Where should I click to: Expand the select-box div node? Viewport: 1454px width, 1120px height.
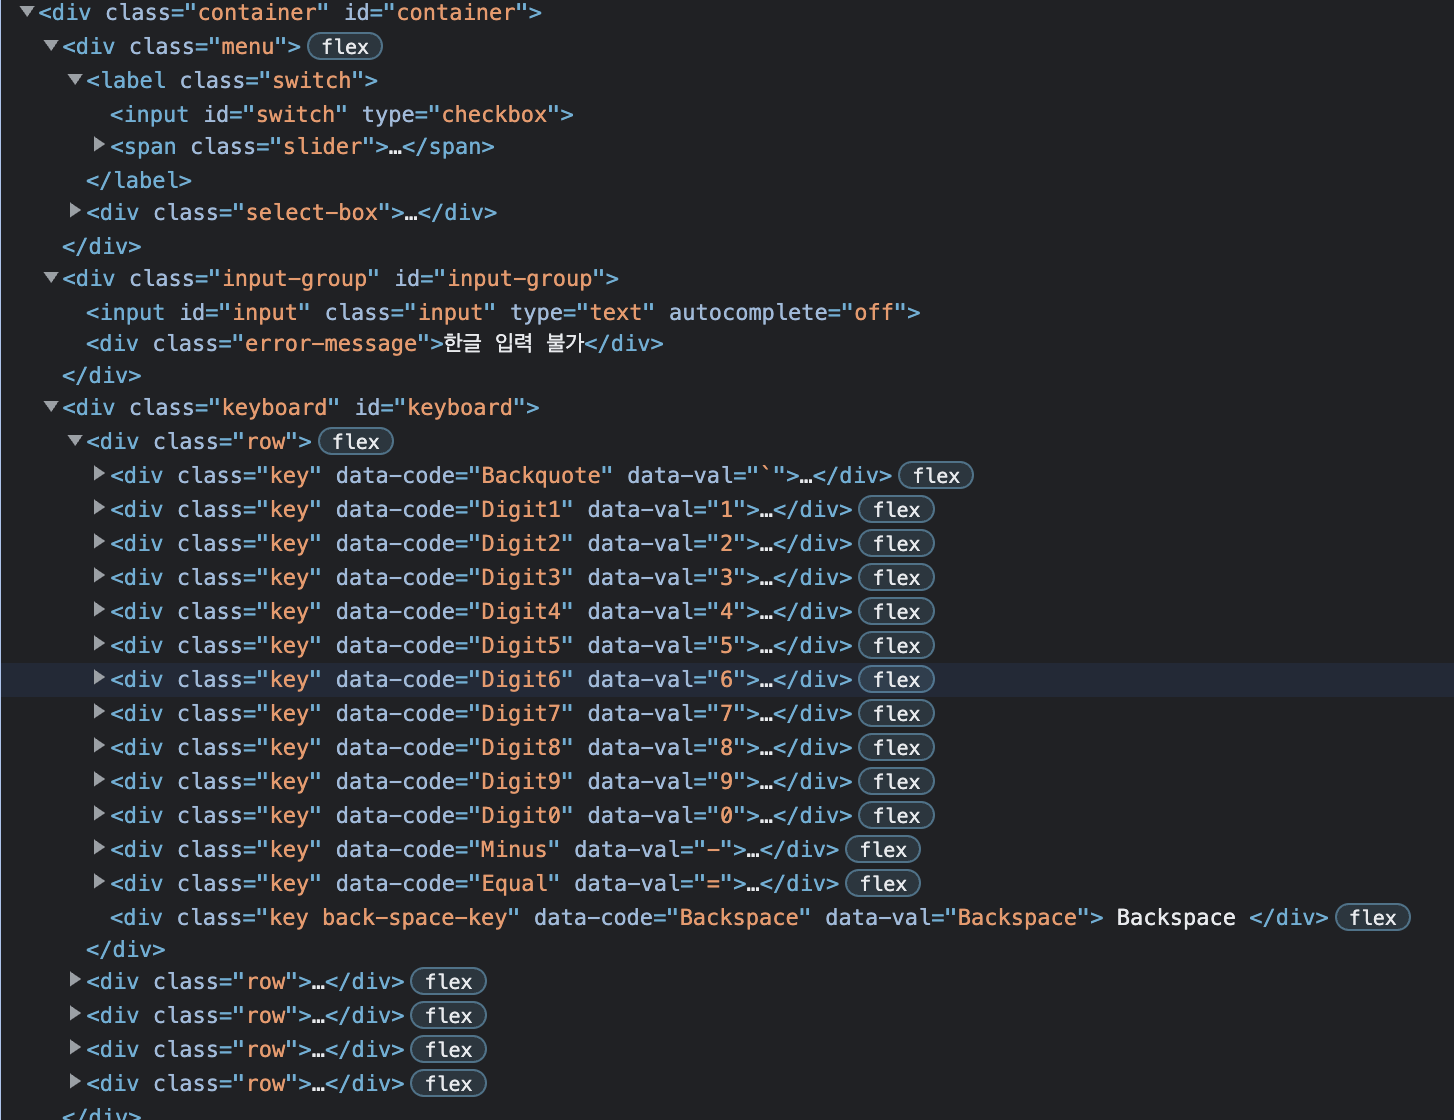click(x=75, y=211)
